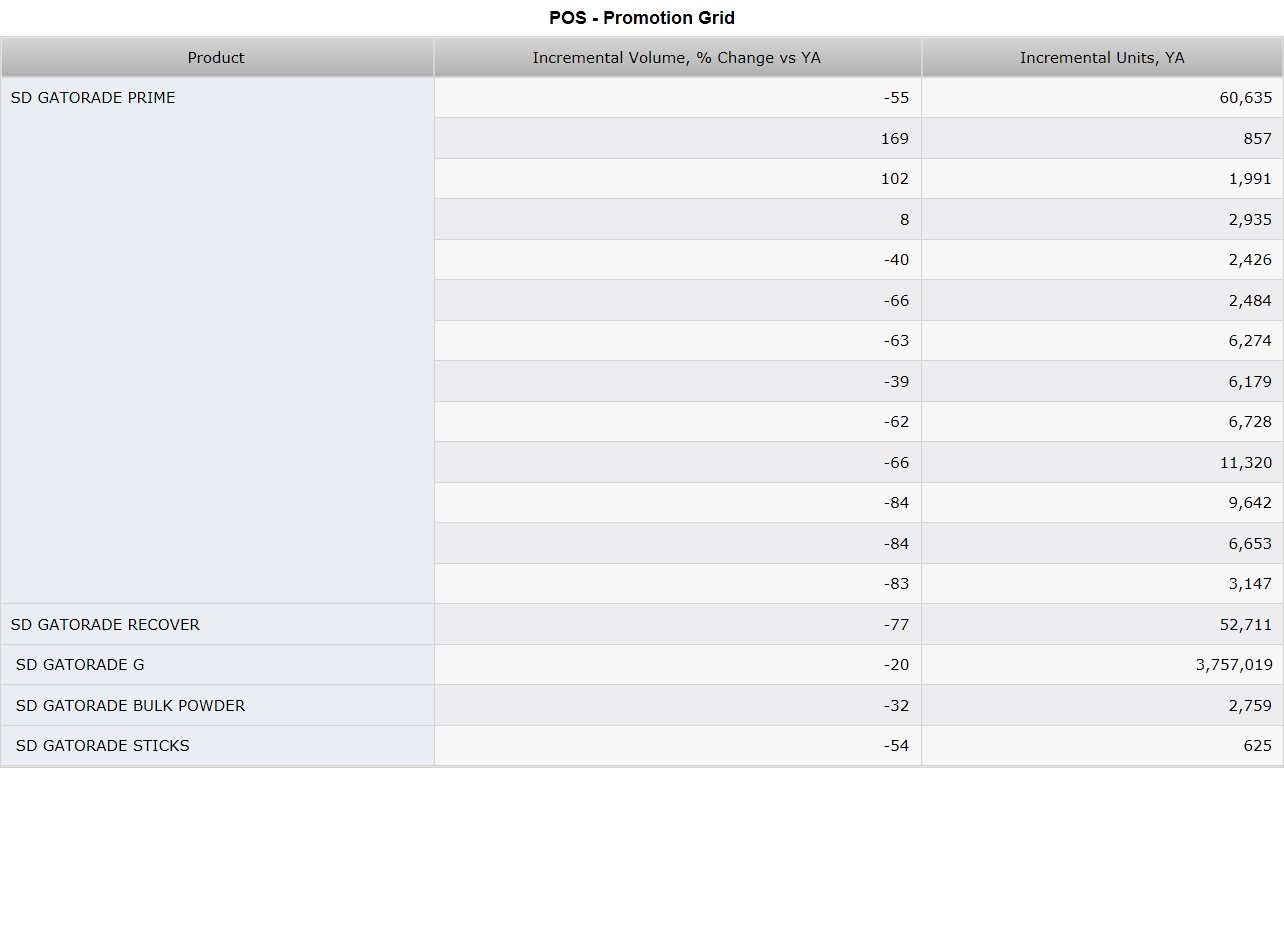This screenshot has height=946, width=1284.
Task: Click the 6,728 incremental units cell
Action: pos(1102,422)
